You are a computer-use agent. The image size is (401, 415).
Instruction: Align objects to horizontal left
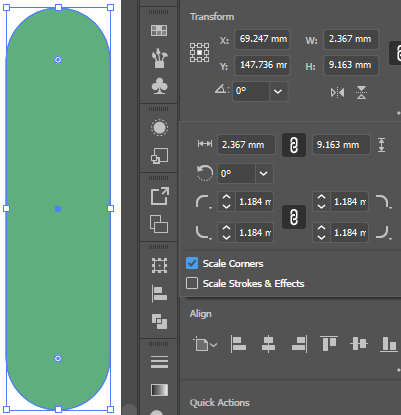click(238, 344)
